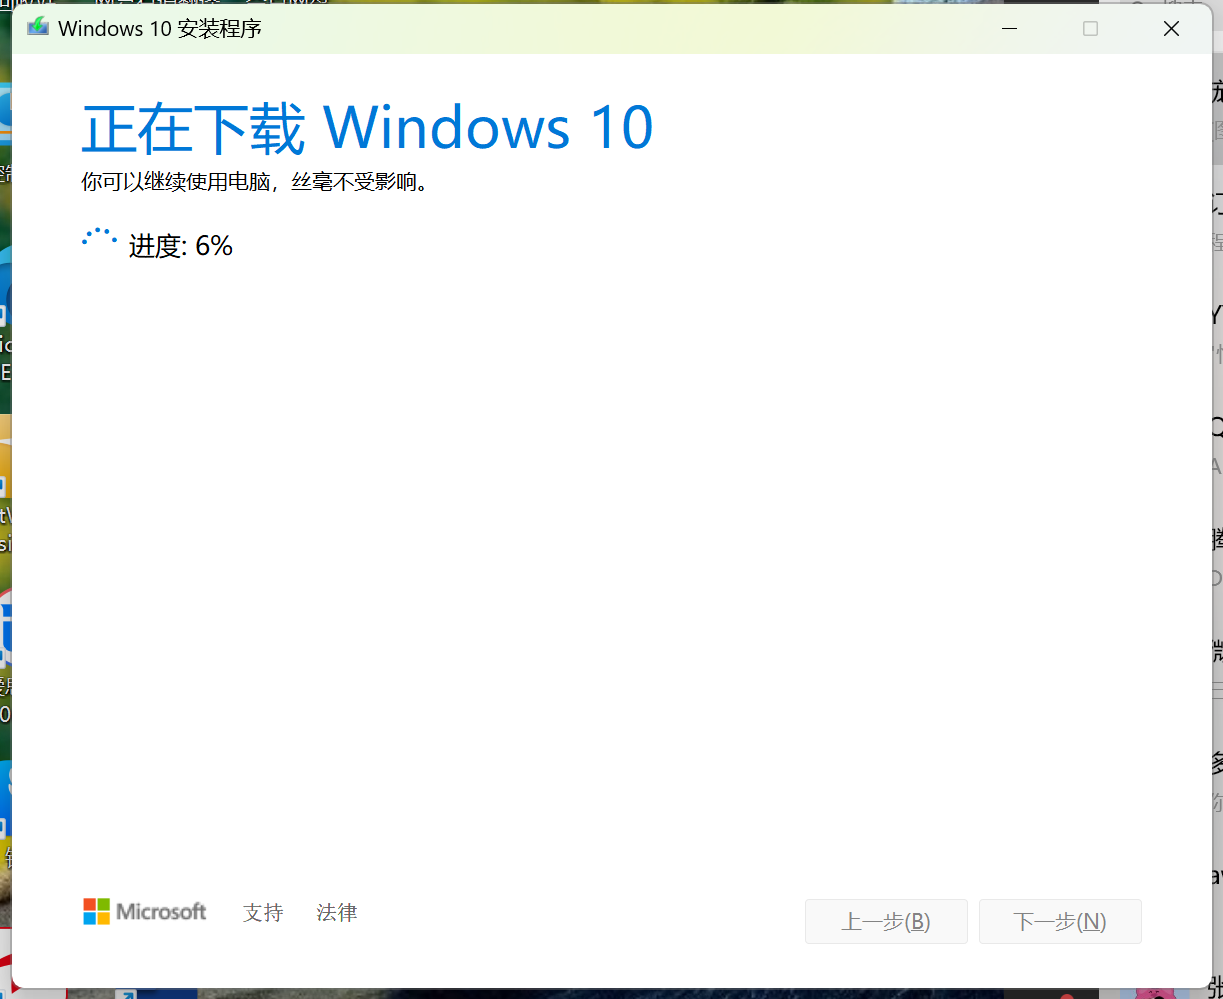Click the 下一步(N) next button
The image size is (1223, 999).
pyautogui.click(x=1060, y=921)
